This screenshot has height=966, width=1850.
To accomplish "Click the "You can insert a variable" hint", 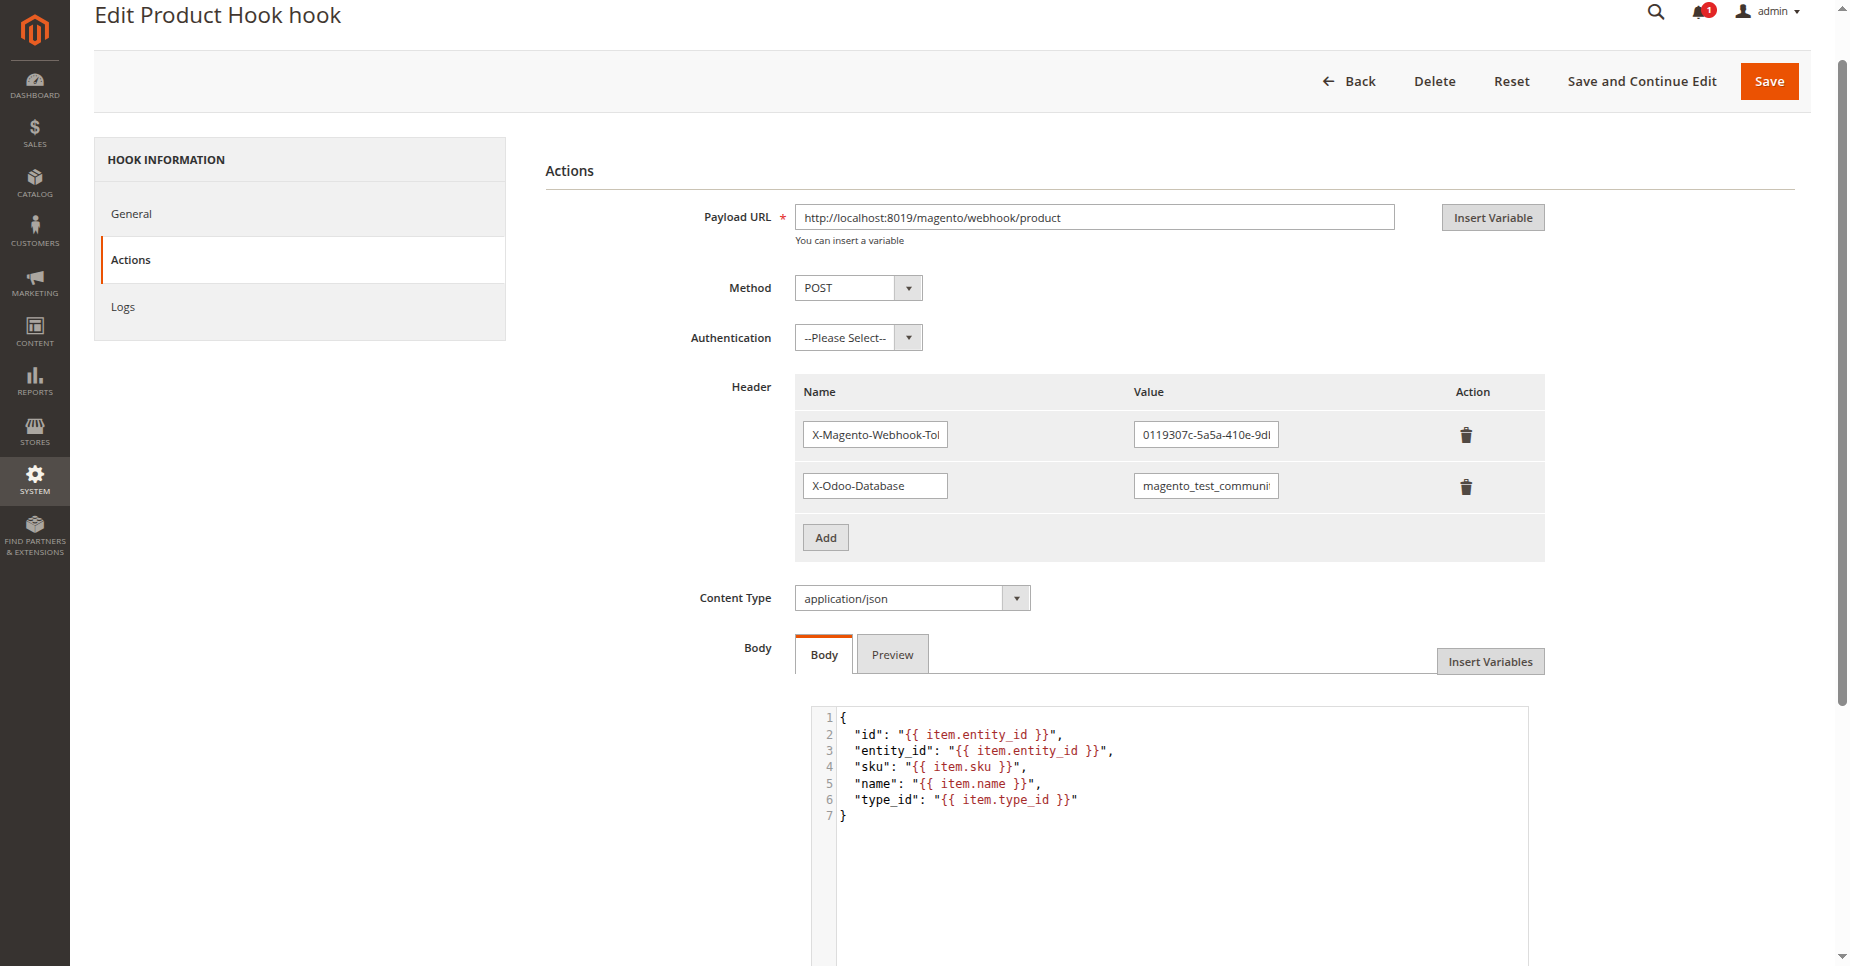I will [849, 241].
